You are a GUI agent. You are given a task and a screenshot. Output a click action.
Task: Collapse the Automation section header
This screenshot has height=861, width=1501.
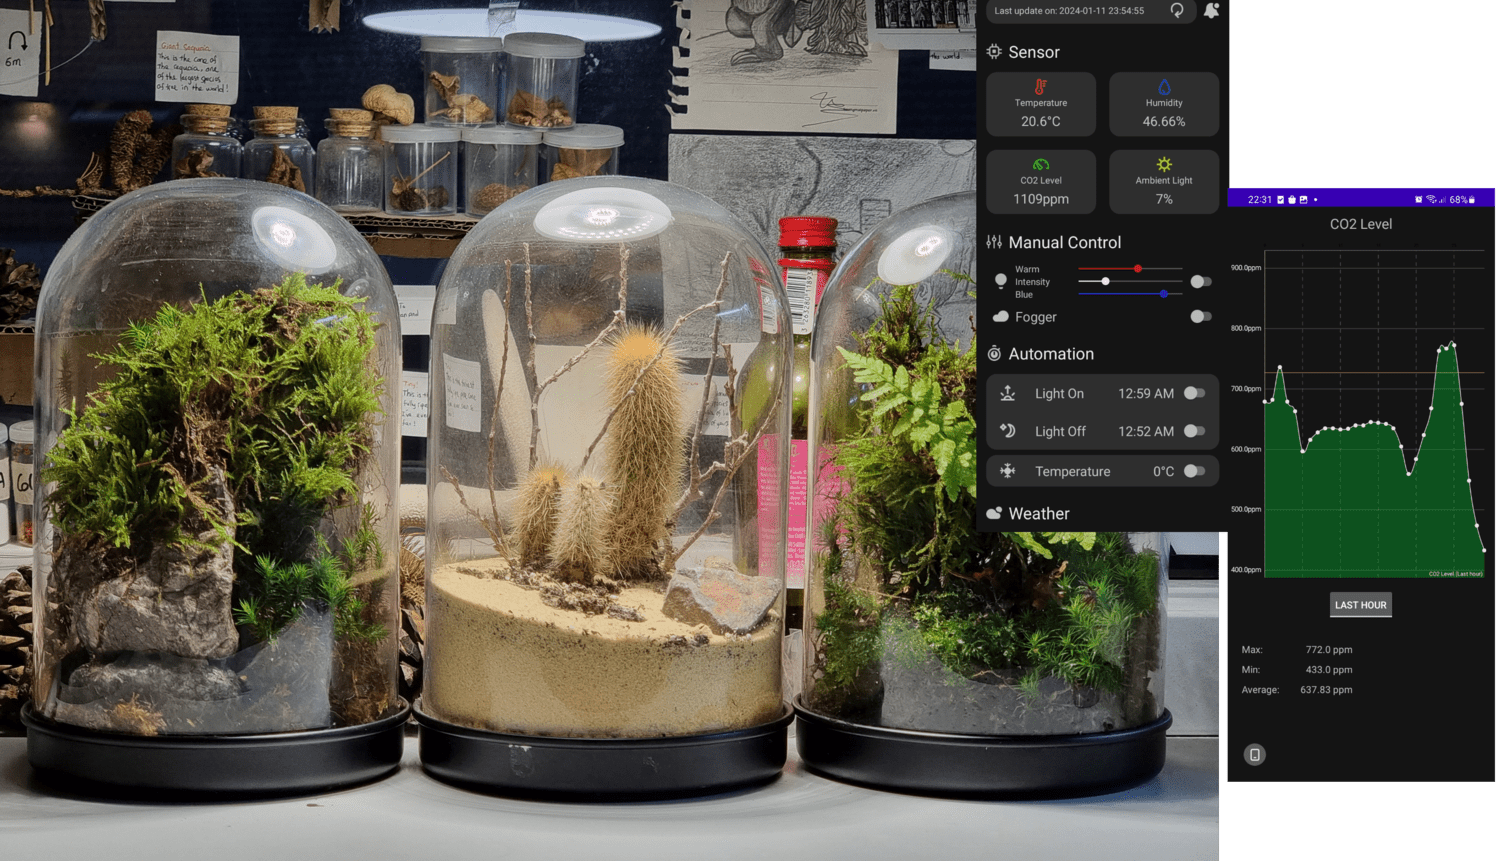click(1050, 354)
